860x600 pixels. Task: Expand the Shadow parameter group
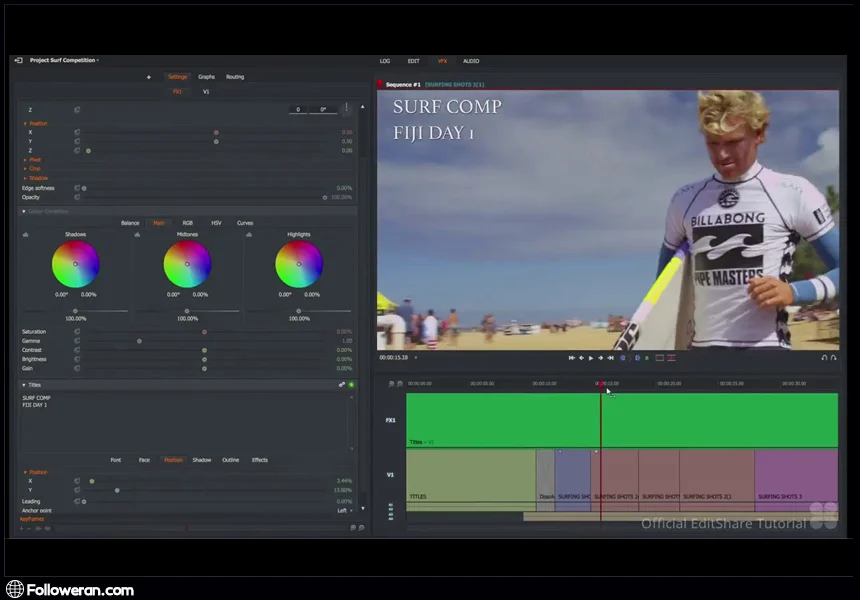click(36, 178)
